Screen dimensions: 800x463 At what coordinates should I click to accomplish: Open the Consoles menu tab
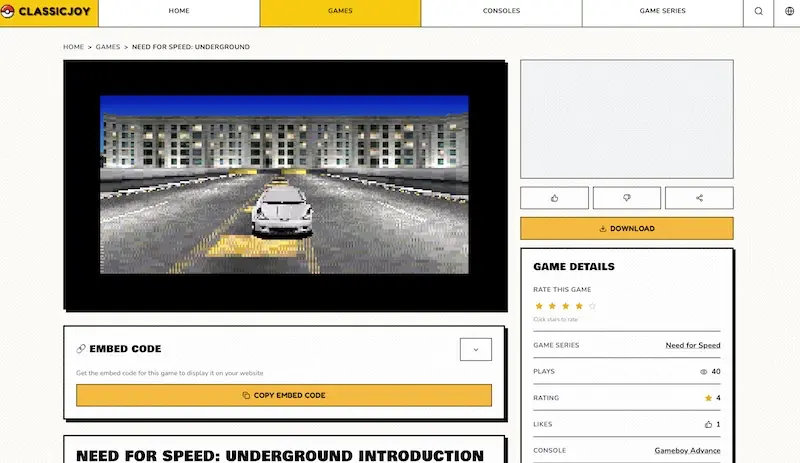pos(502,11)
